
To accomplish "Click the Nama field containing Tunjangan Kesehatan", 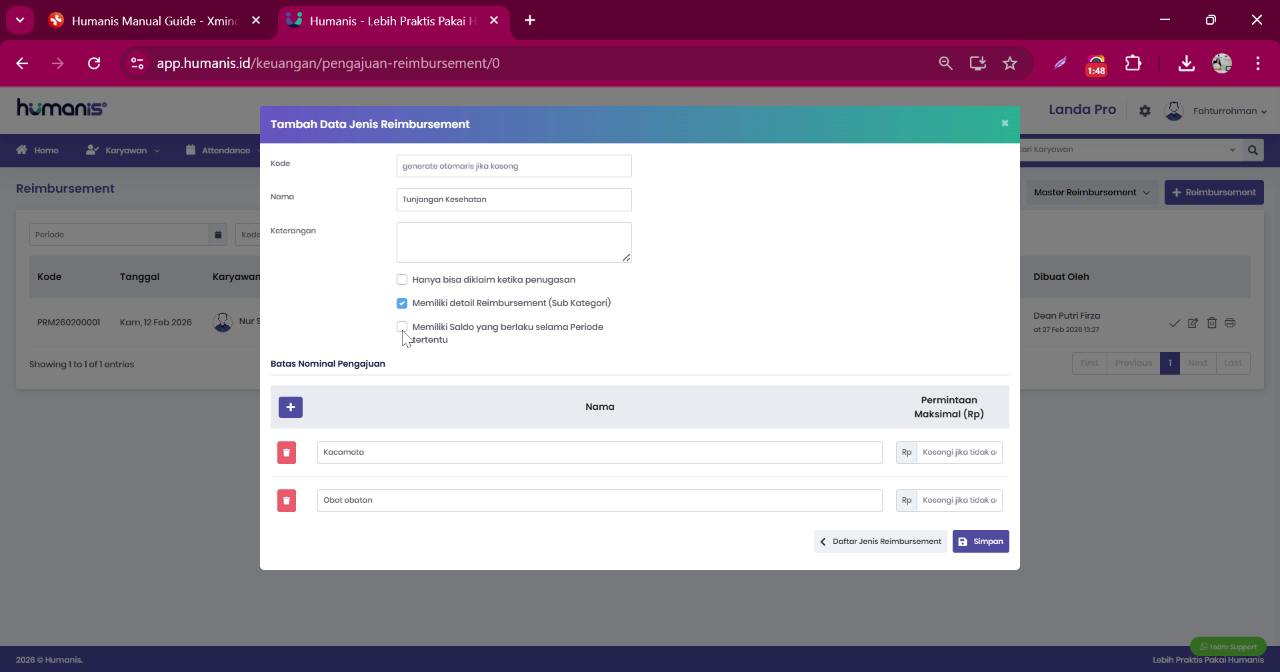I will tap(514, 199).
